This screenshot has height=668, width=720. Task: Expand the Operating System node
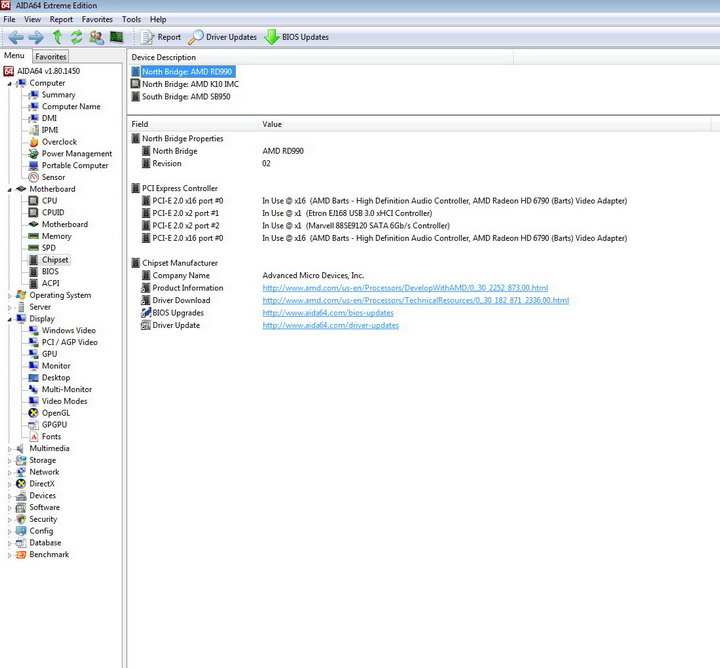pyautogui.click(x=9, y=296)
